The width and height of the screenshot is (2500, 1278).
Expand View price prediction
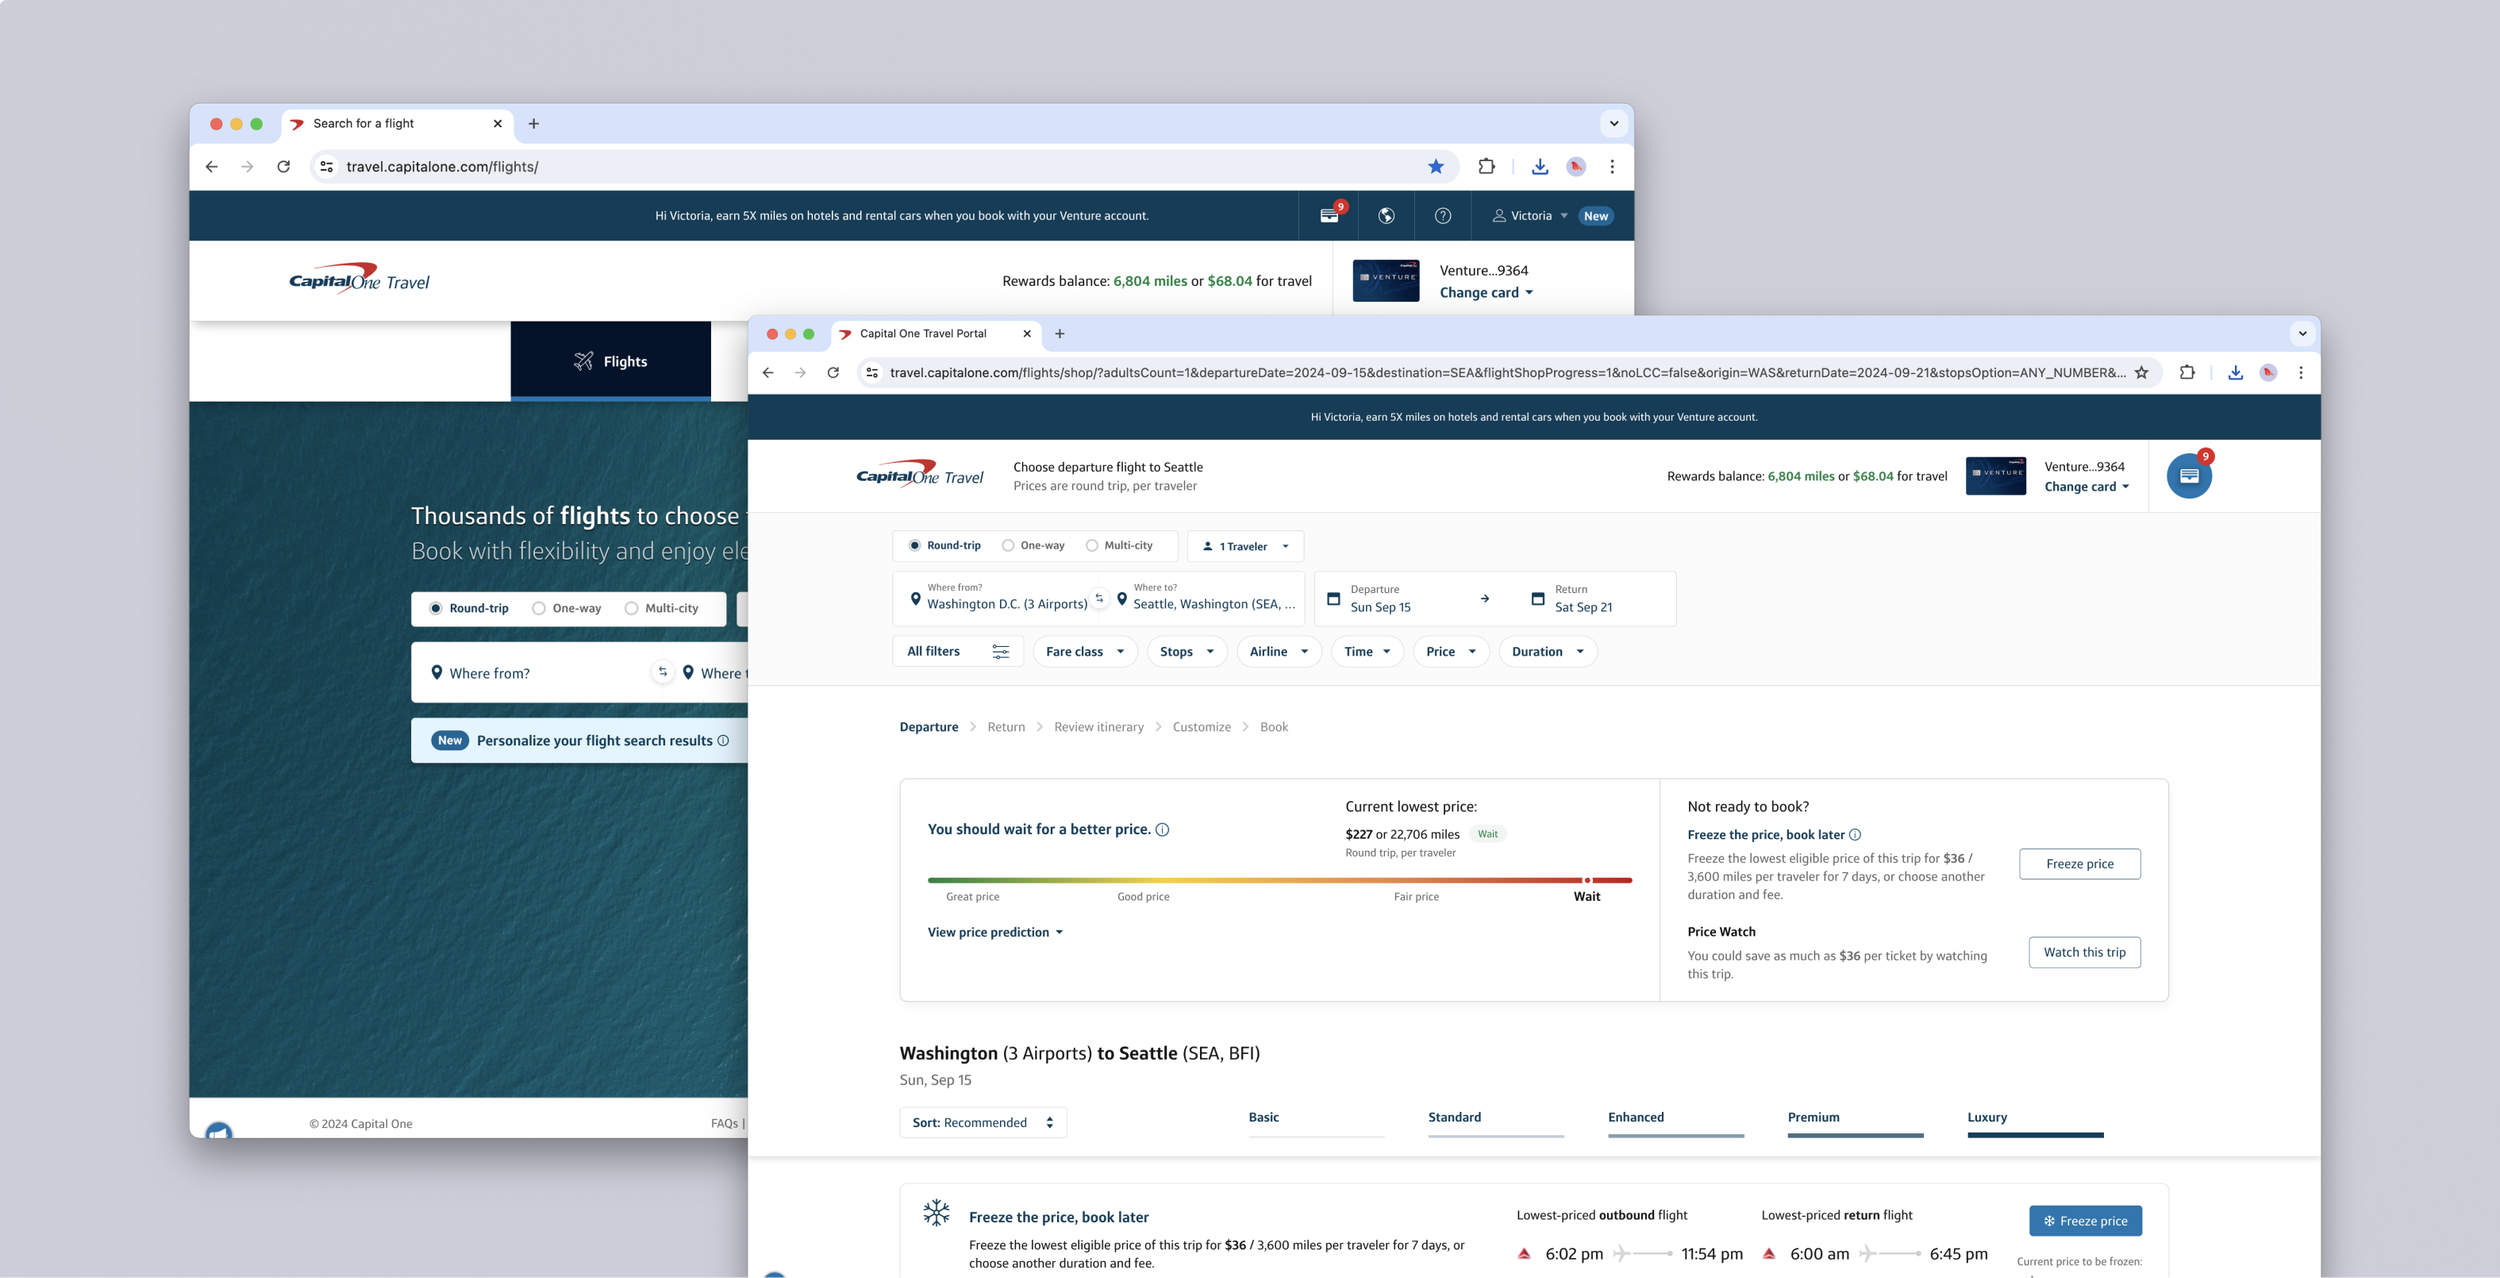click(x=995, y=932)
